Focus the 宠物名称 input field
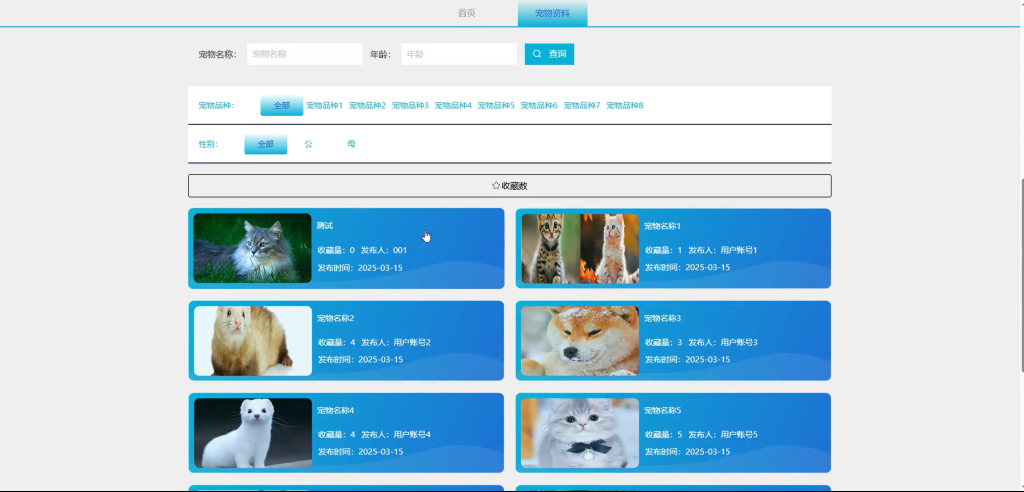Viewport: 1024px width, 492px height. (x=304, y=54)
